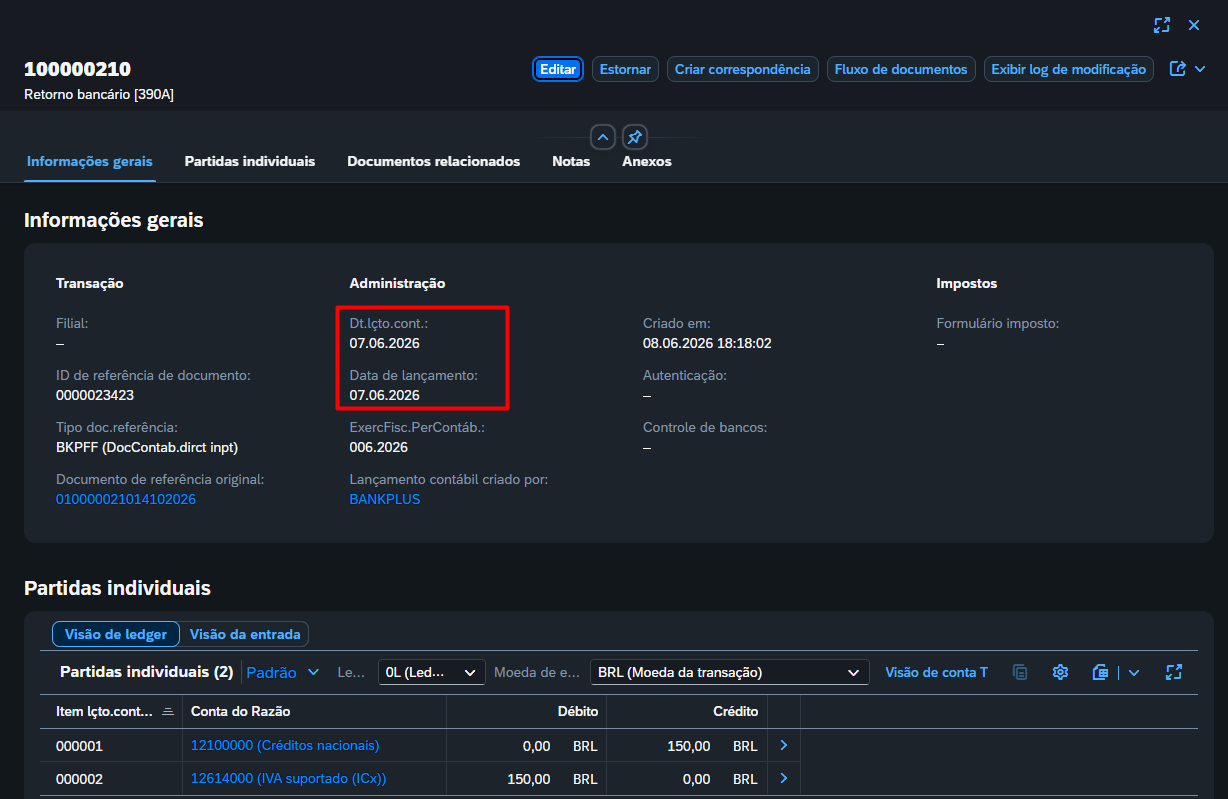This screenshot has height=799, width=1228.
Task: Select item number 000001 in the table
Action: tap(79, 745)
